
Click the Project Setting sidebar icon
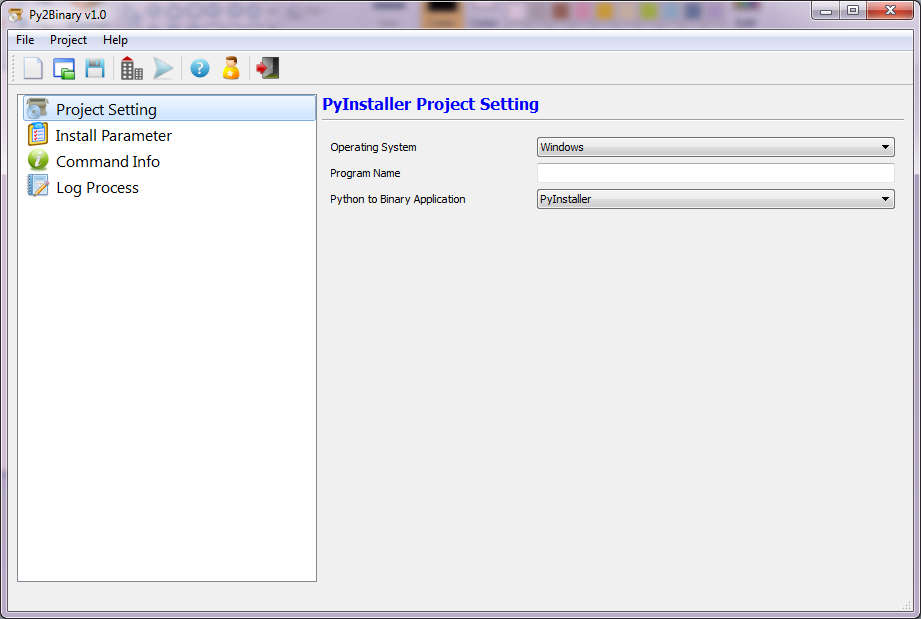tap(38, 109)
